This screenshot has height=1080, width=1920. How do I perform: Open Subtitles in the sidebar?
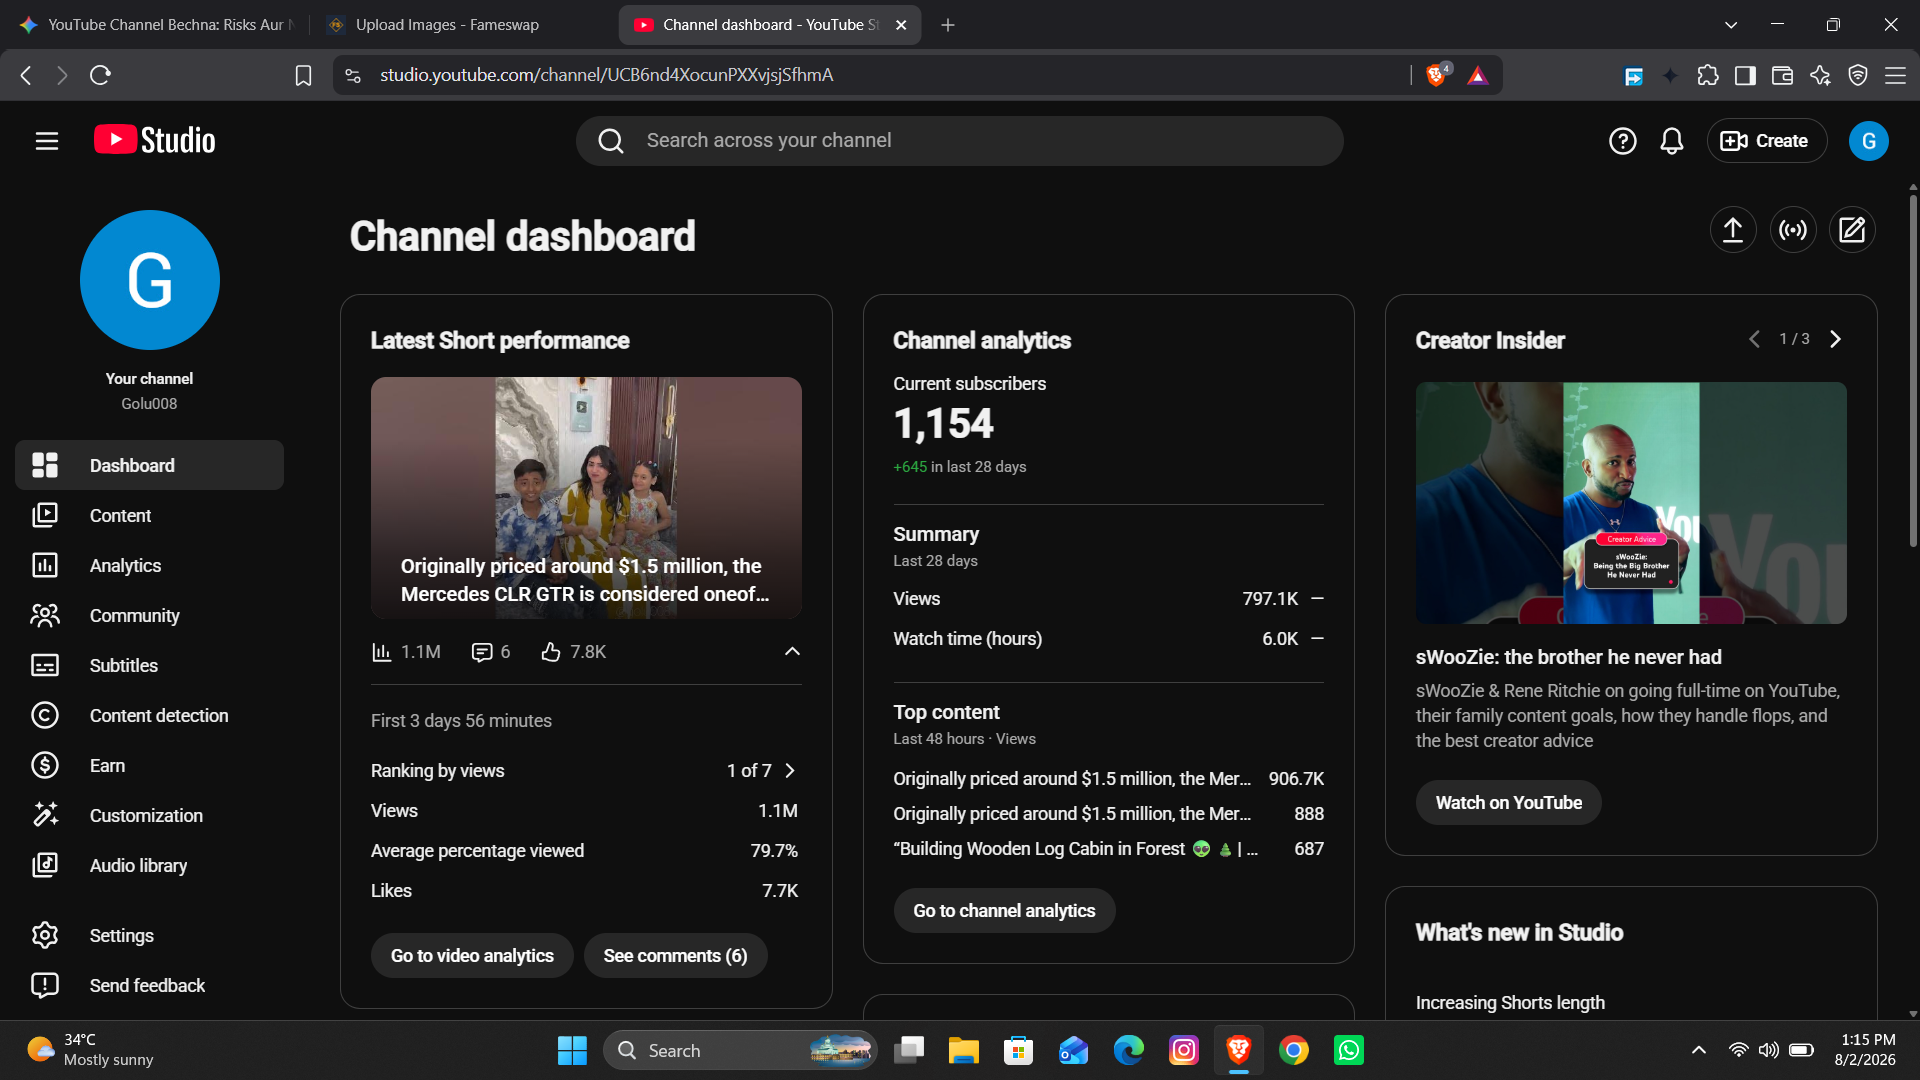point(150,665)
